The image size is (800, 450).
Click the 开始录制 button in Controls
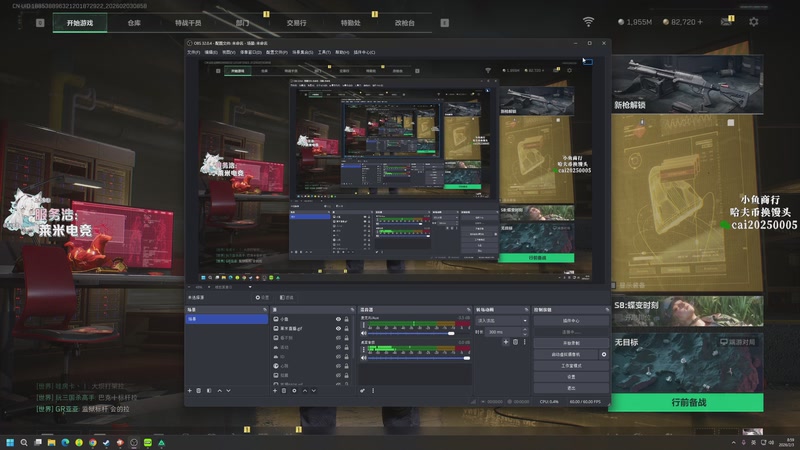point(571,343)
